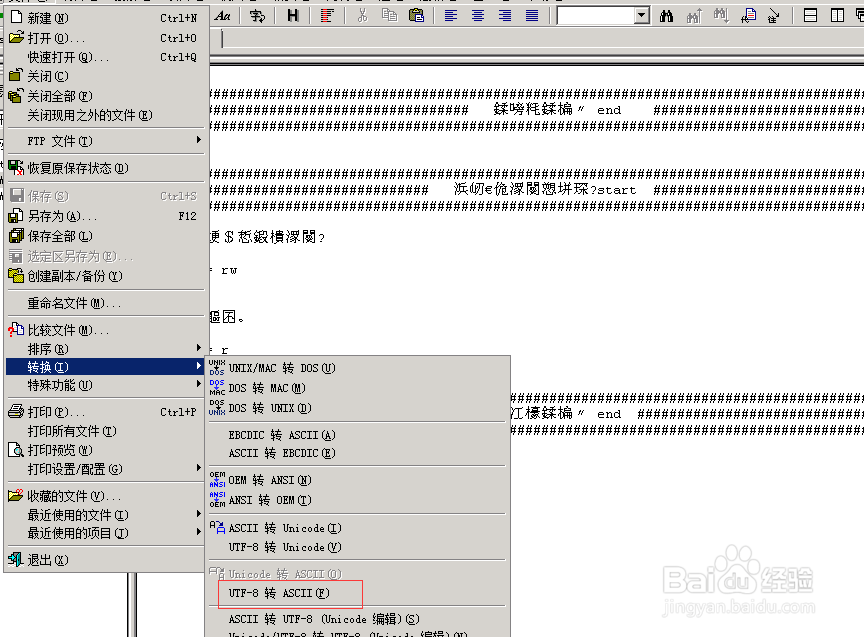Image resolution: width=864 pixels, height=637 pixels.
Task: Select 创建副本/备份(Y) menu entry
Action: pos(105,276)
